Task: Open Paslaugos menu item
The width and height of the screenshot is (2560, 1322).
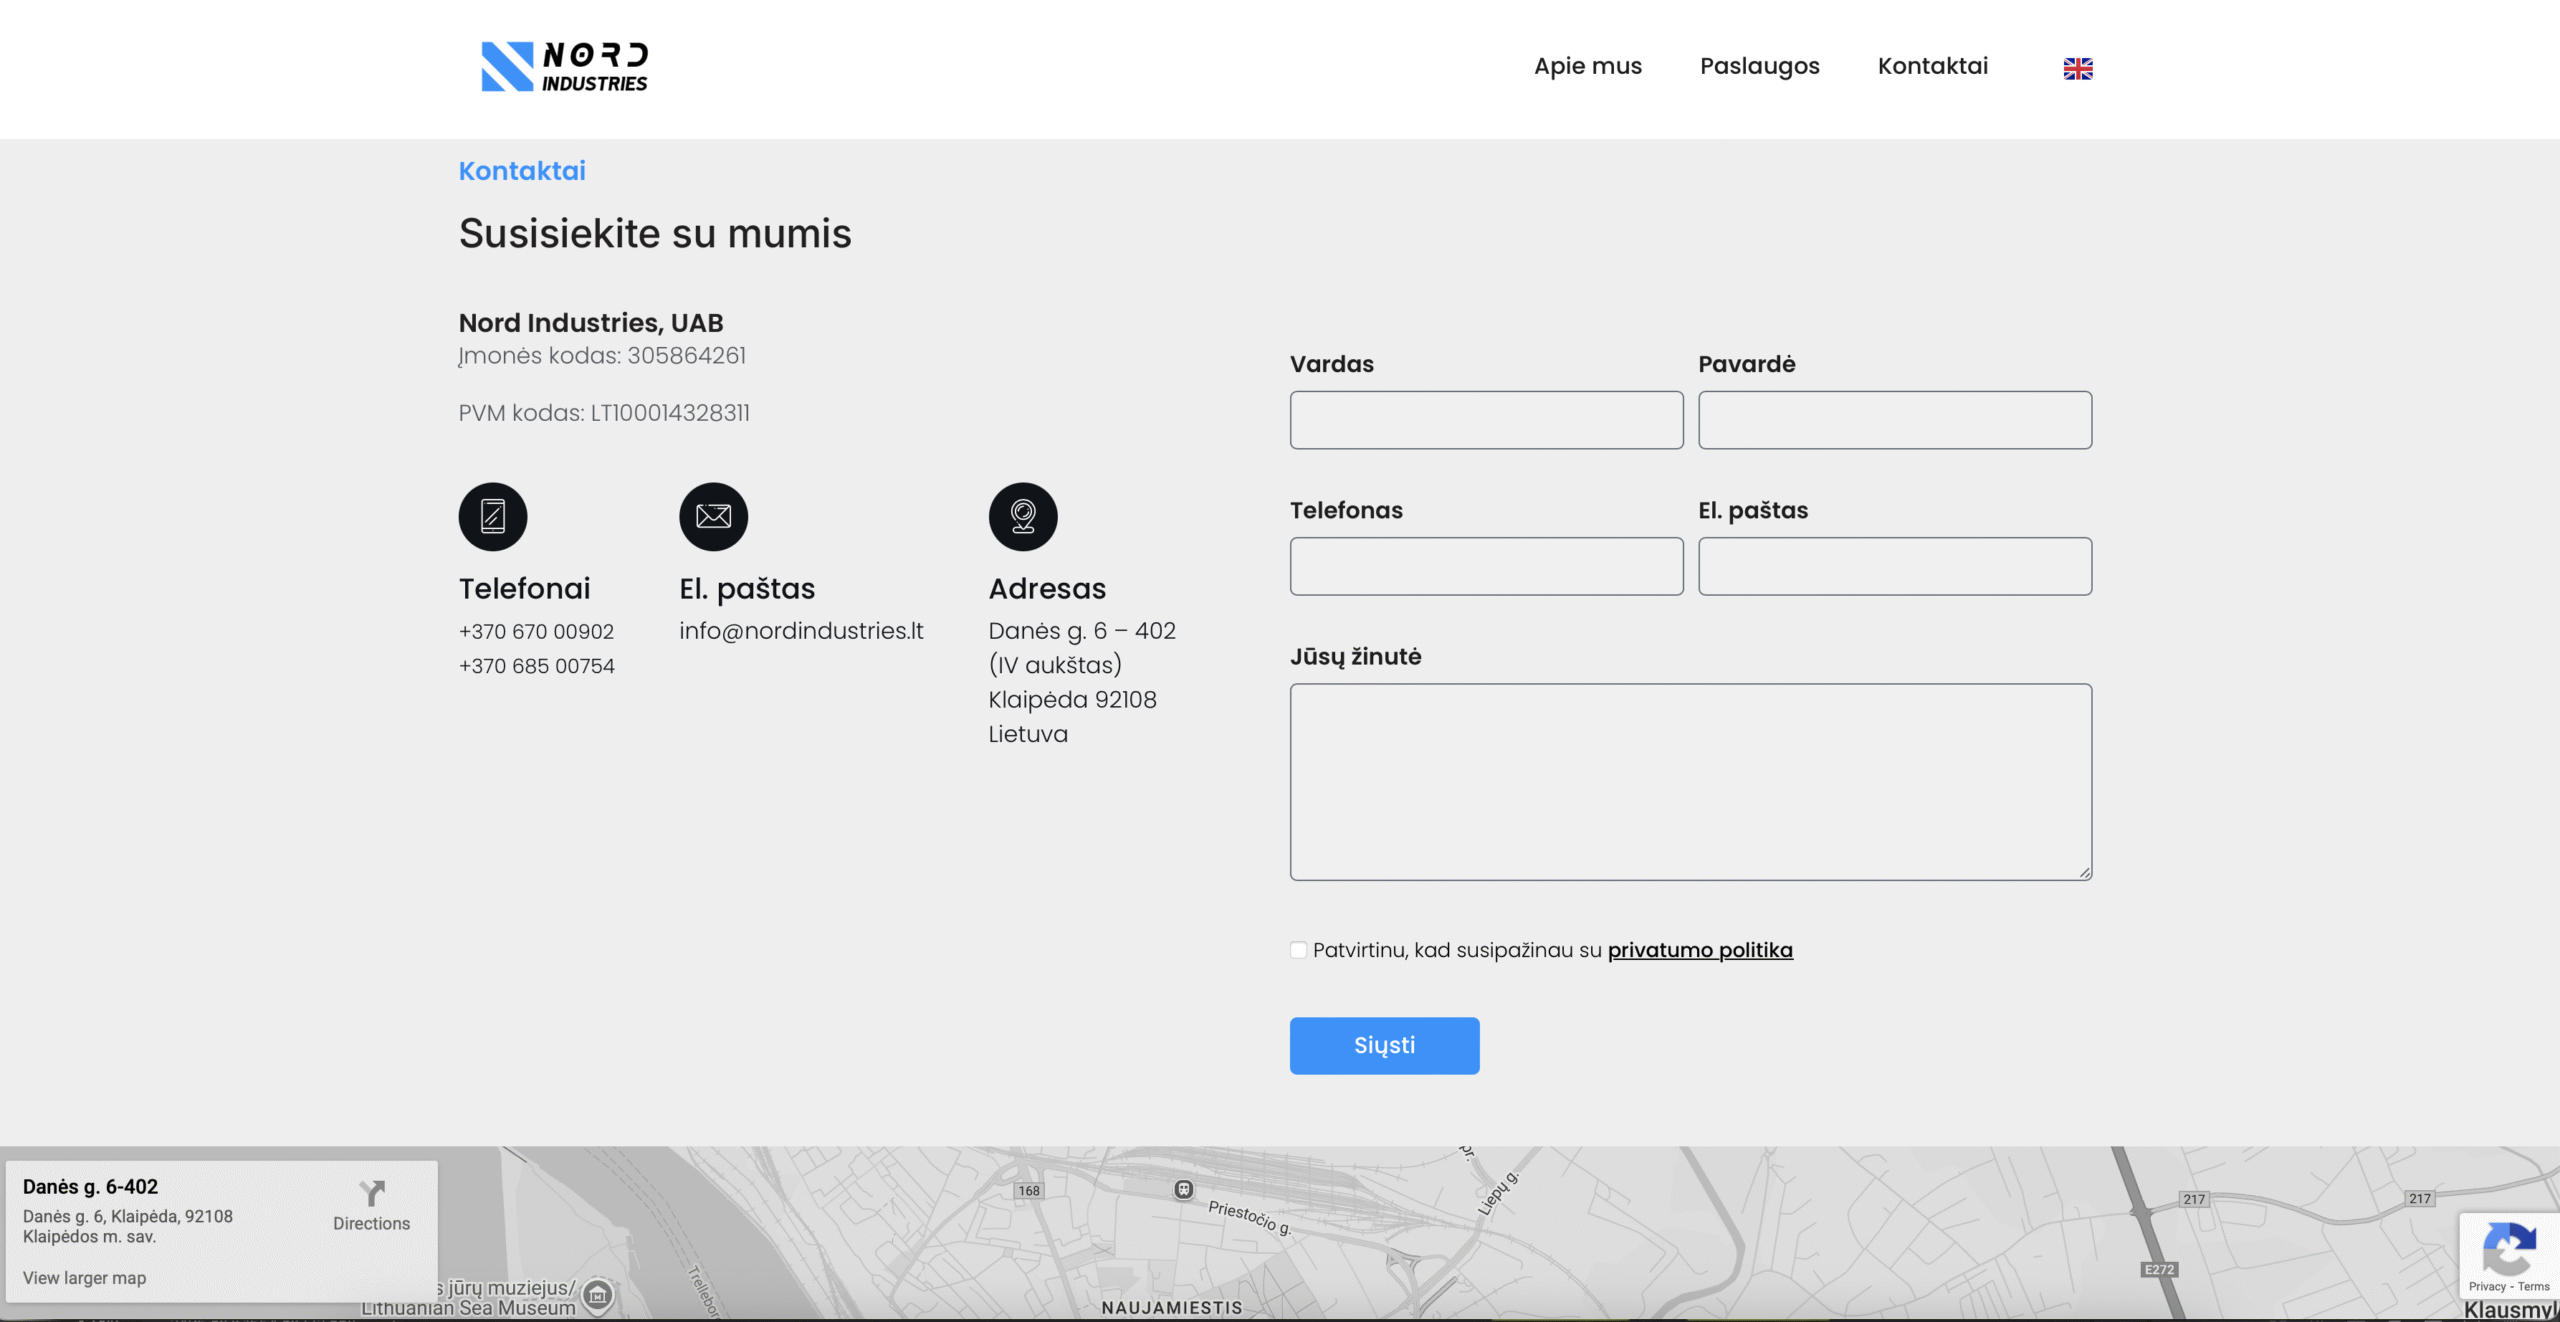Action: [1759, 66]
